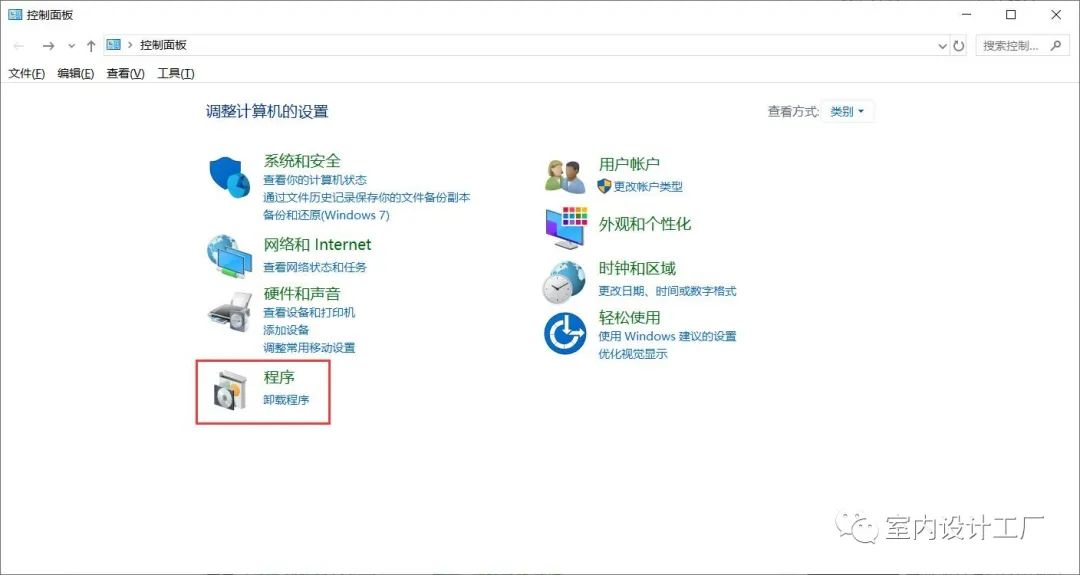The image size is (1080, 575).
Task: Click in the 搜索控制面板 search field
Action: point(1022,46)
